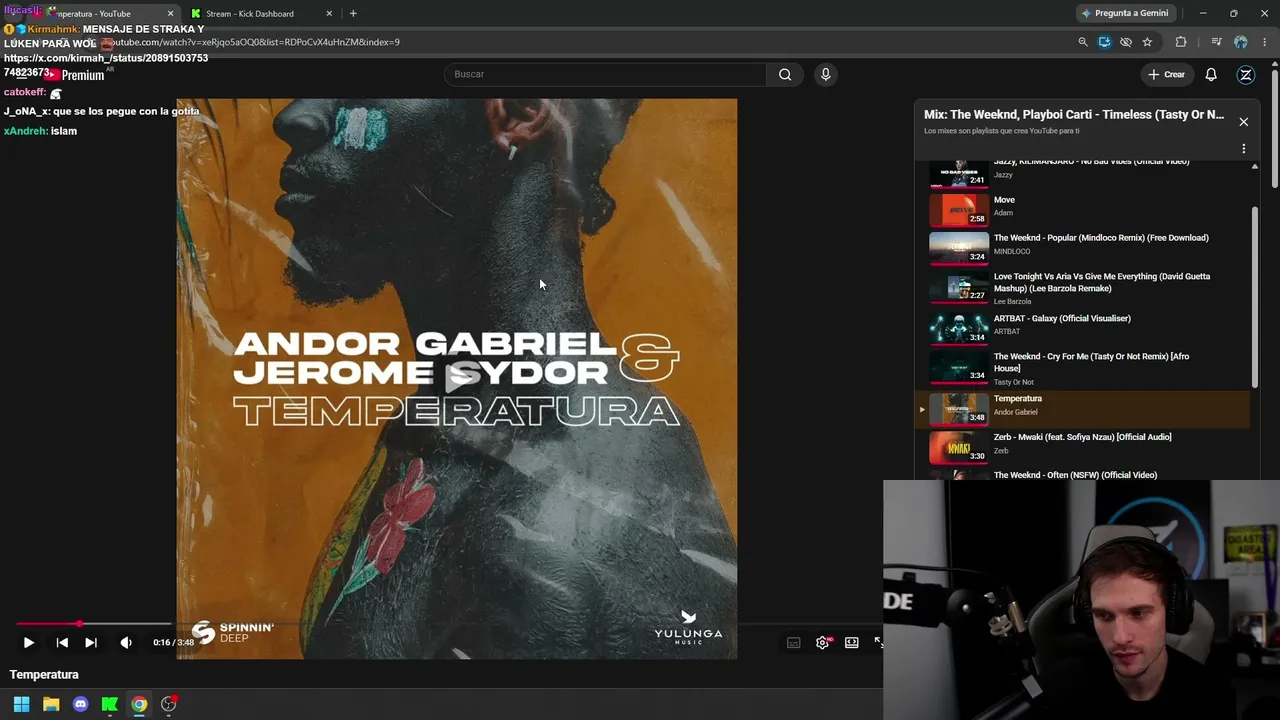Open a new browser tab

tap(353, 14)
